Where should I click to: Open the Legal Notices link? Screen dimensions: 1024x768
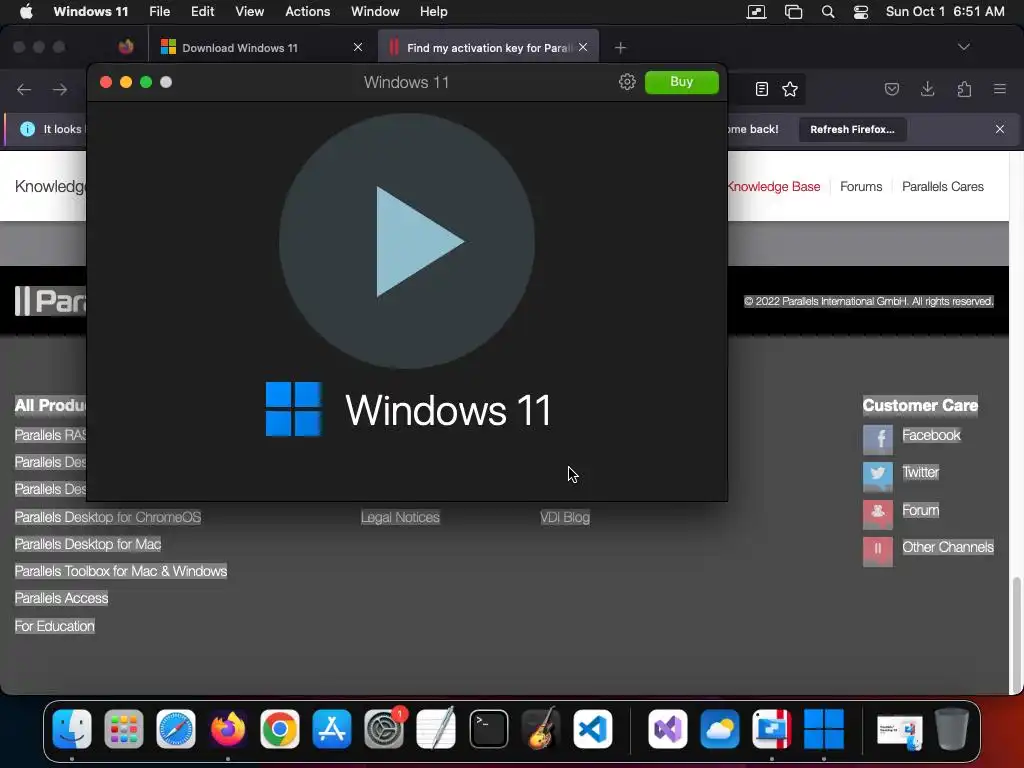pyautogui.click(x=400, y=517)
